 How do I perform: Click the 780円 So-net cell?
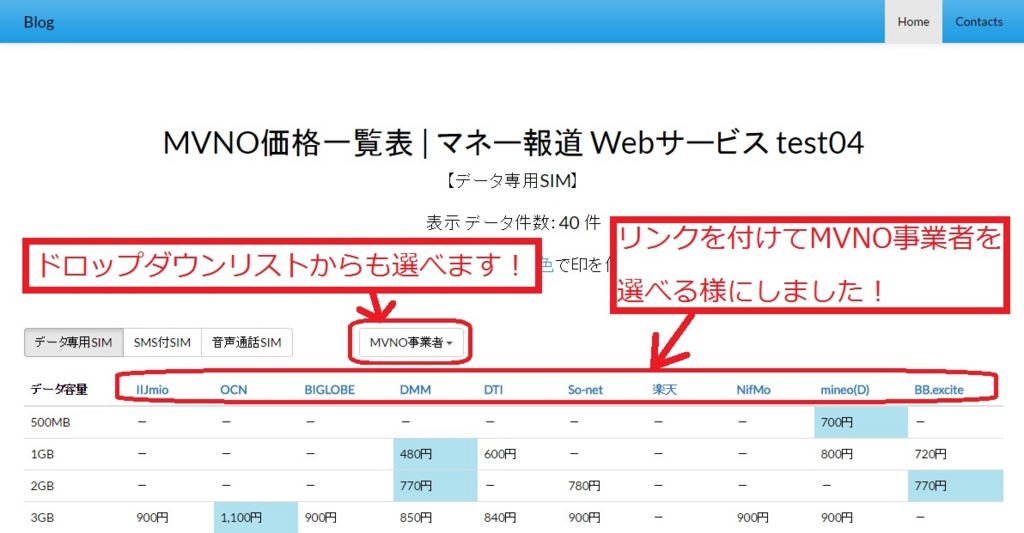coord(584,486)
